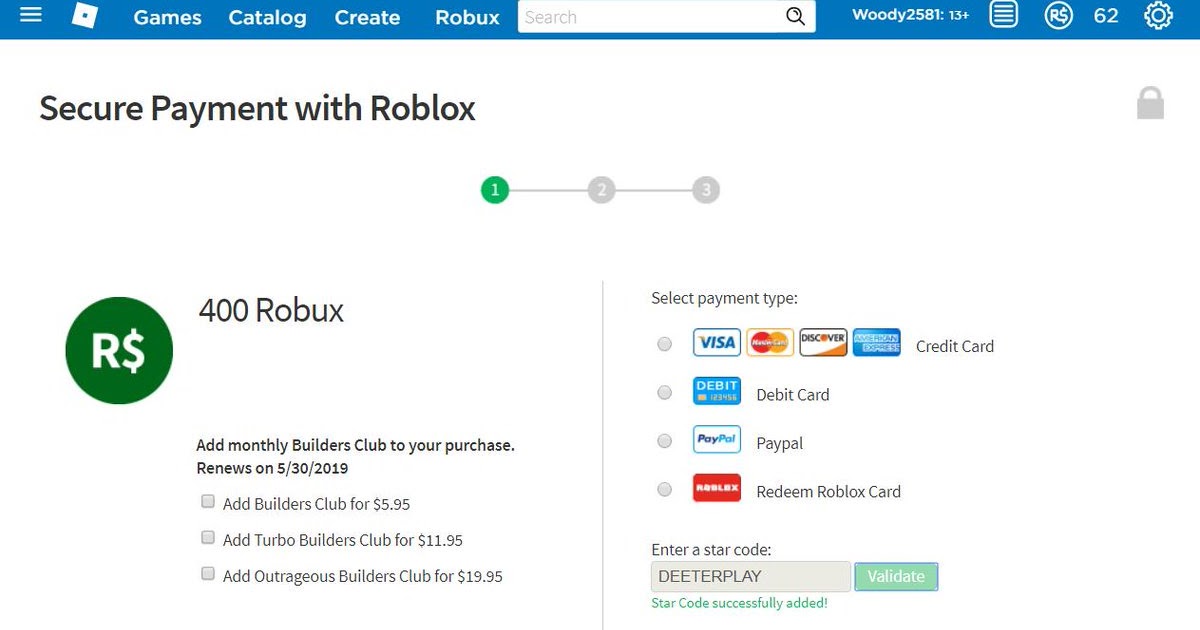Focus the star code input field
Viewport: 1200px width, 630px height.
click(x=751, y=576)
